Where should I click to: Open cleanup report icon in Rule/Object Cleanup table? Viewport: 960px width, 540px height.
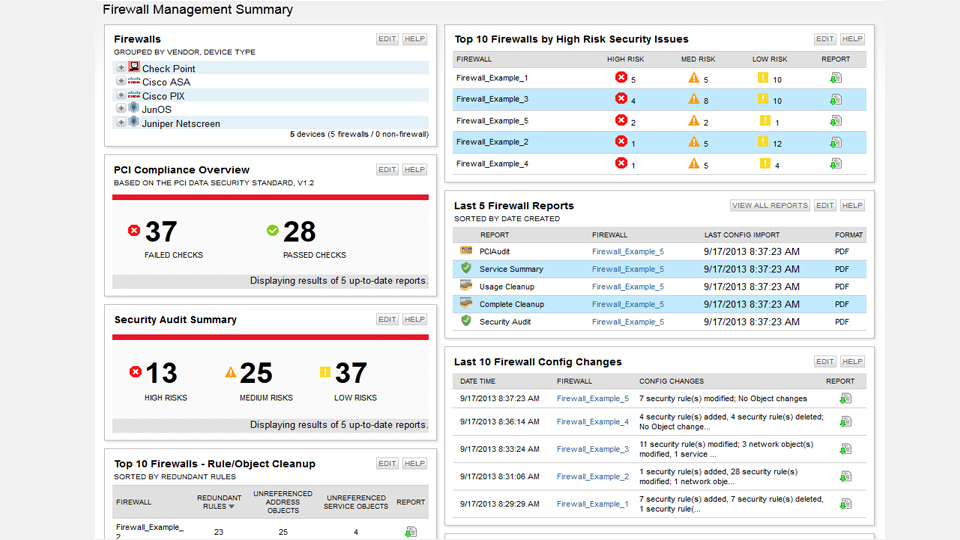click(x=410, y=532)
